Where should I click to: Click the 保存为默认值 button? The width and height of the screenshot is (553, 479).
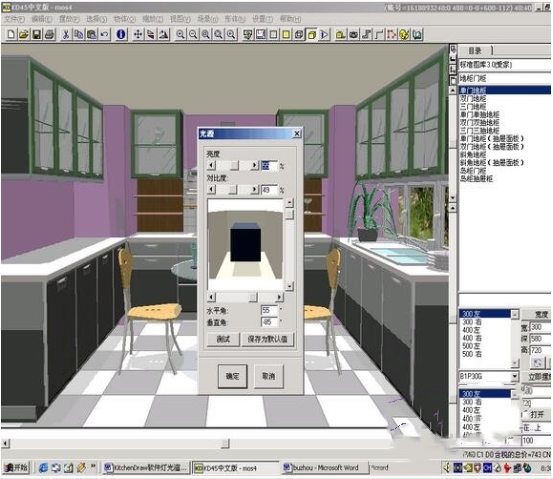tap(267, 339)
